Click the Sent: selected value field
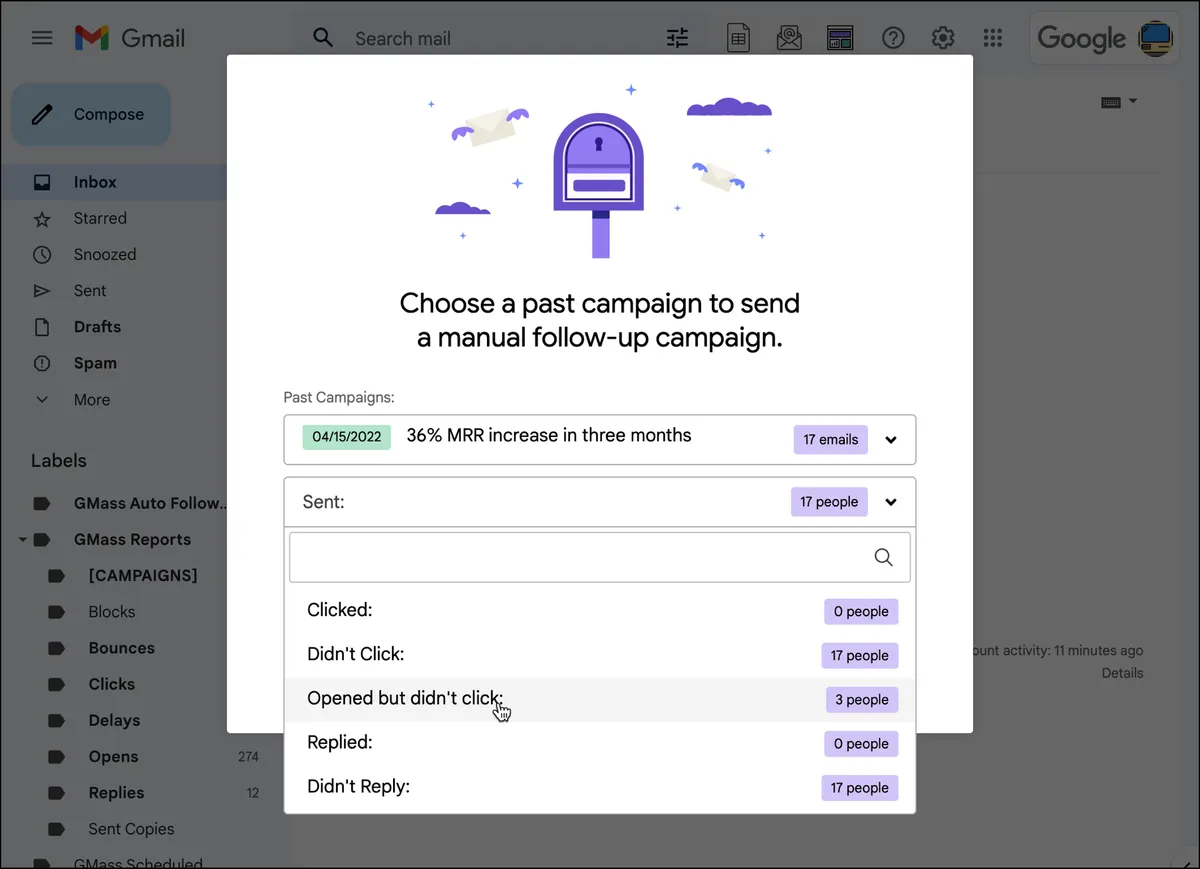This screenshot has height=869, width=1200. coord(600,502)
